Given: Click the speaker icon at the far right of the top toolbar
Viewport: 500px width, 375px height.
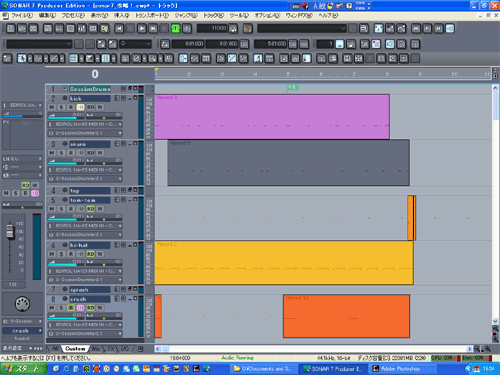Looking at the screenshot, I should point(450,29).
